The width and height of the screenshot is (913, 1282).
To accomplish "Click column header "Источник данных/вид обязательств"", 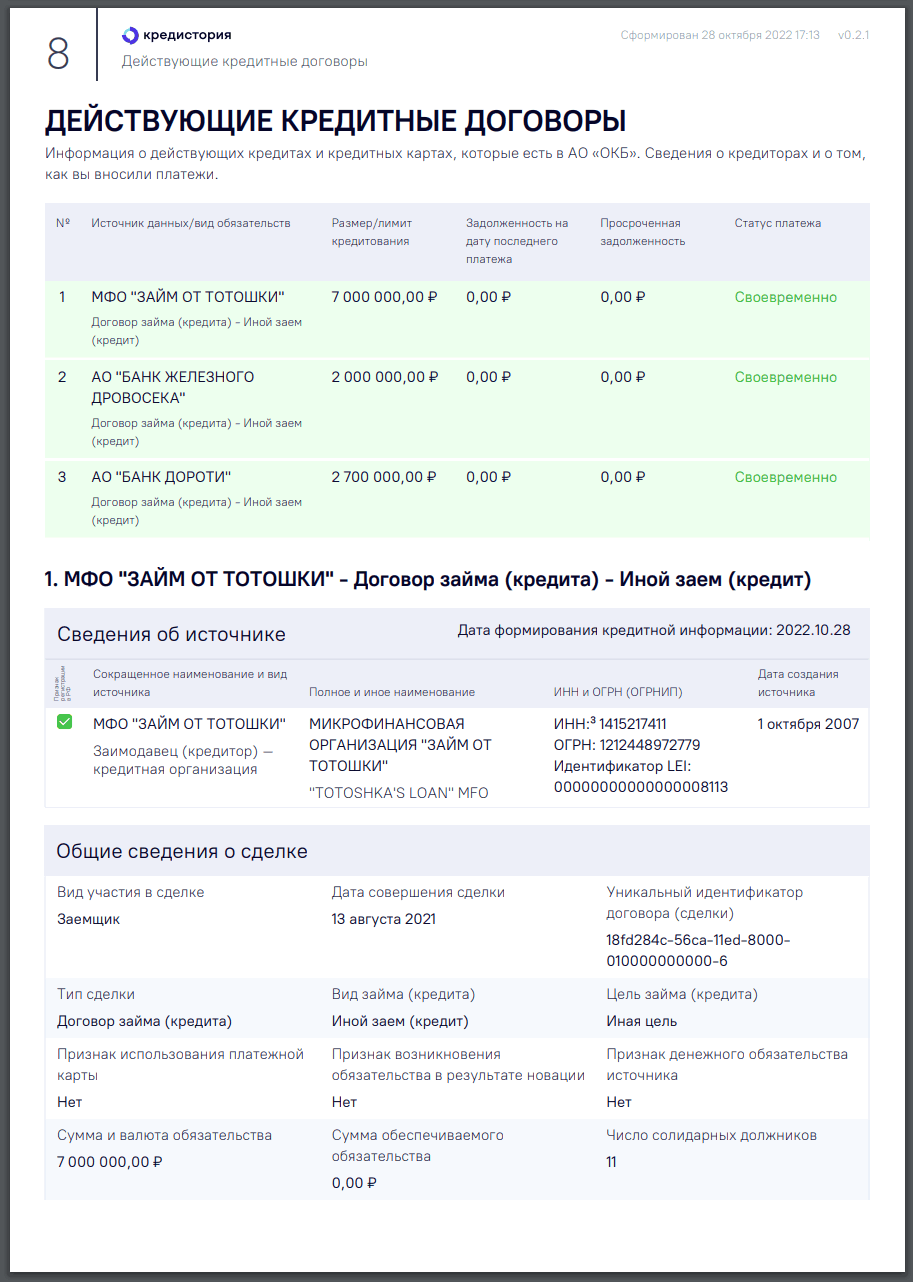I will click(x=191, y=223).
